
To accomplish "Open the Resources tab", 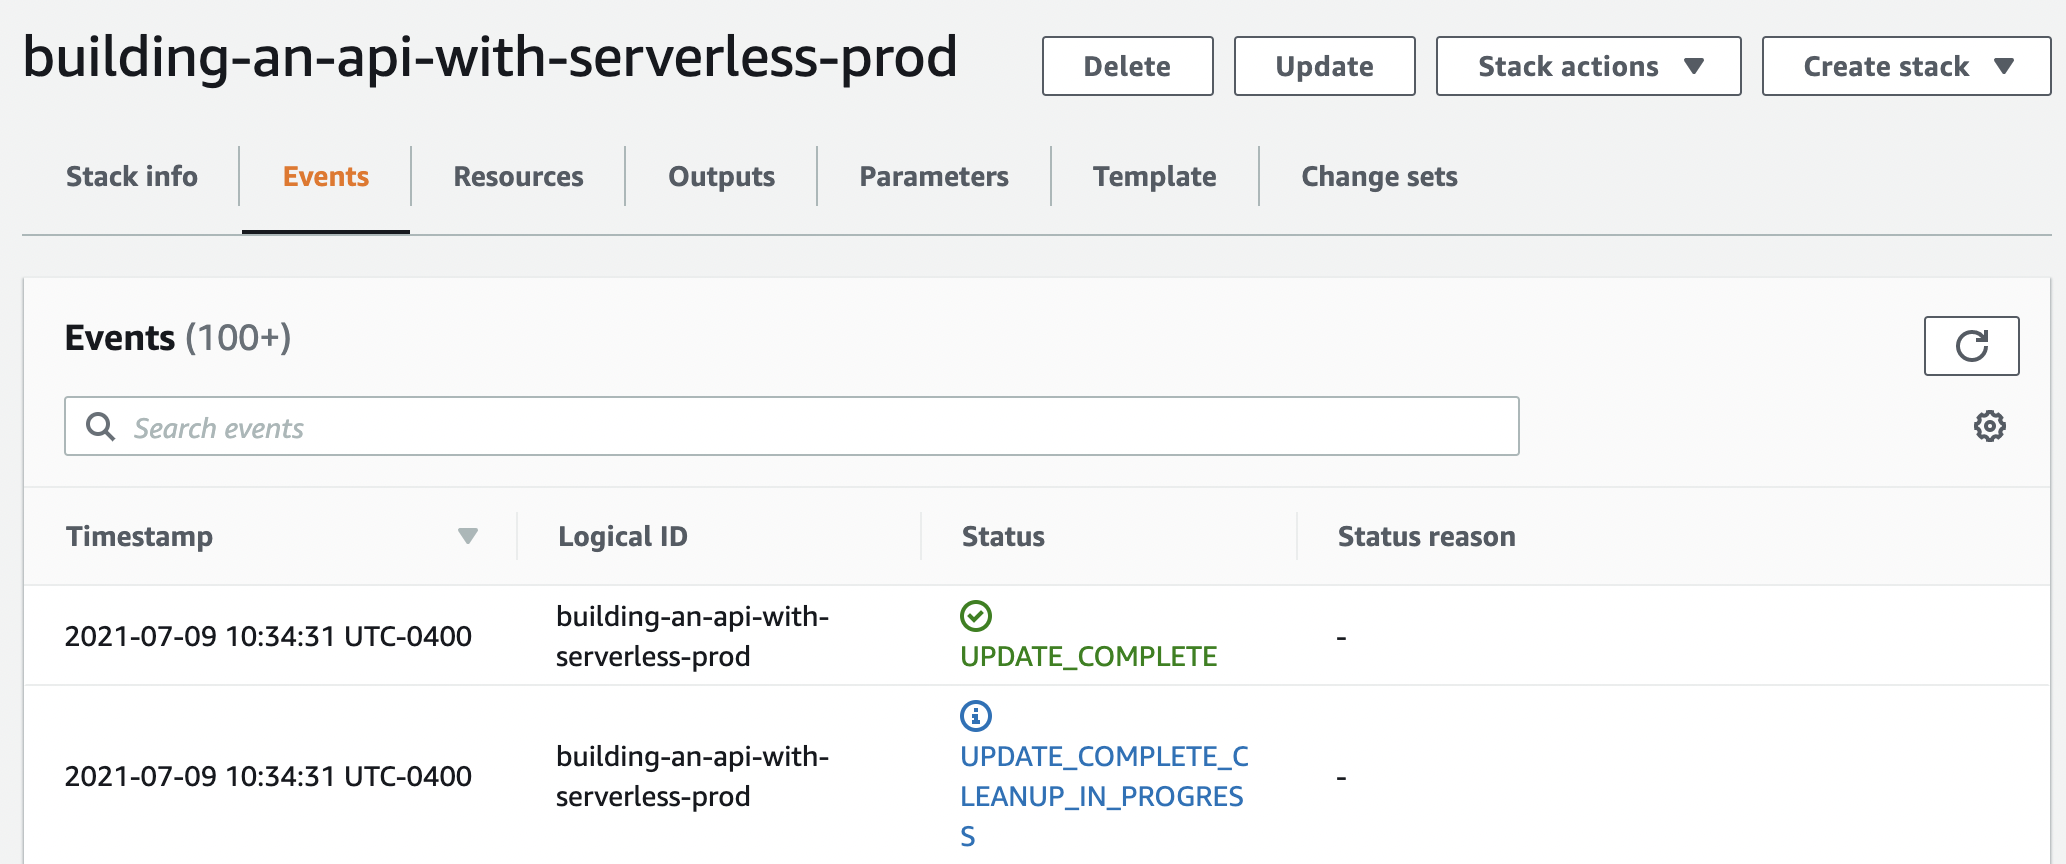I will (x=518, y=176).
